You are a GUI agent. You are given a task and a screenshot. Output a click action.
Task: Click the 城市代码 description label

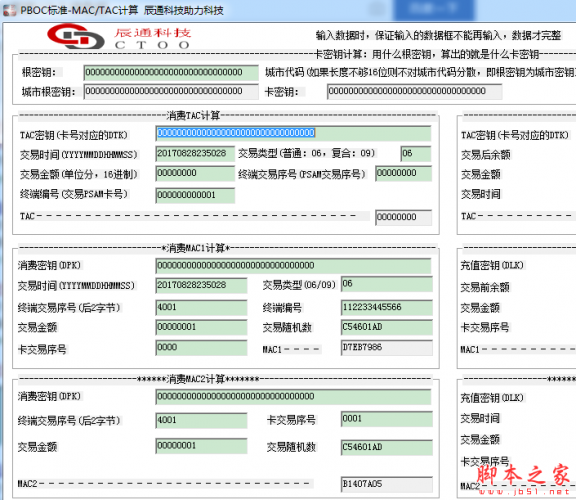[420, 73]
